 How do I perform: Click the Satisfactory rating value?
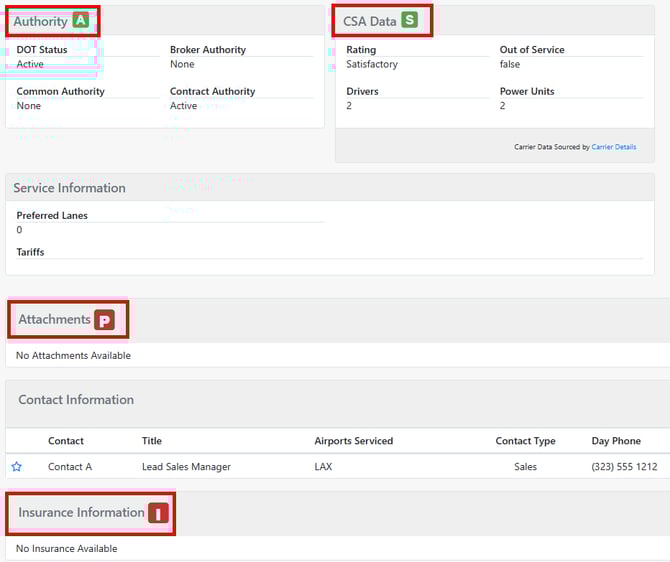(372, 64)
